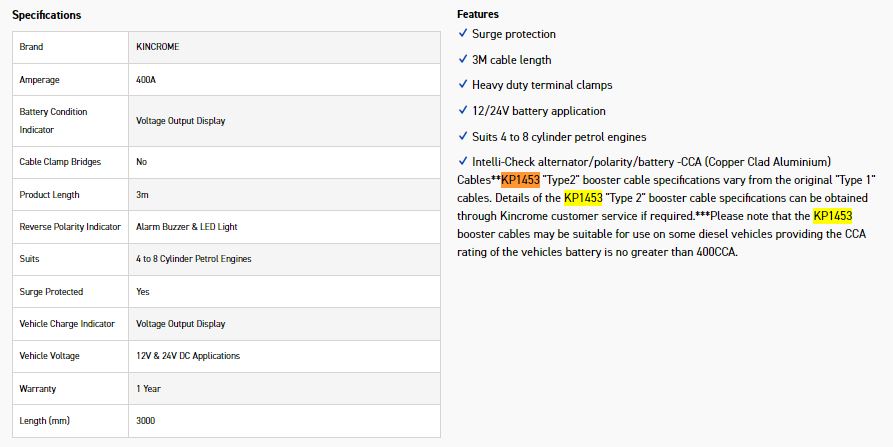Image resolution: width=893 pixels, height=447 pixels.
Task: Click the orange-highlighted KP1453 text
Action: click(x=520, y=180)
